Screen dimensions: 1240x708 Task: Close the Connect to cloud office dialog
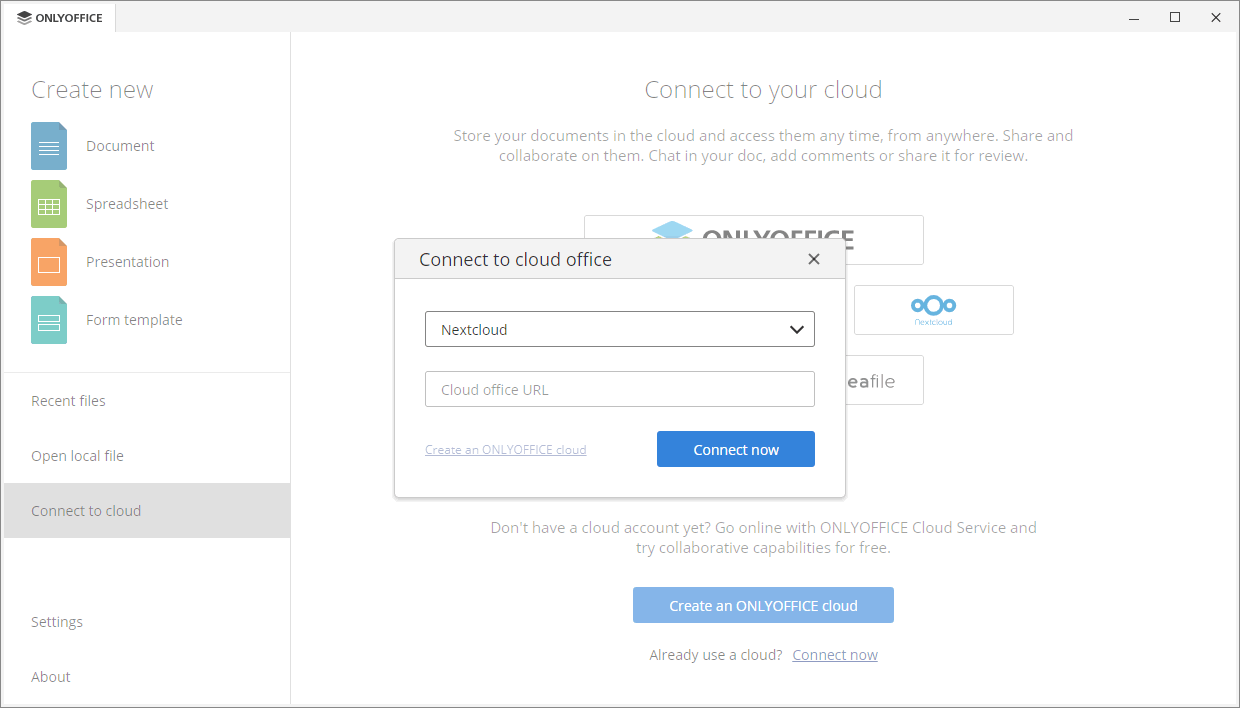coord(814,259)
